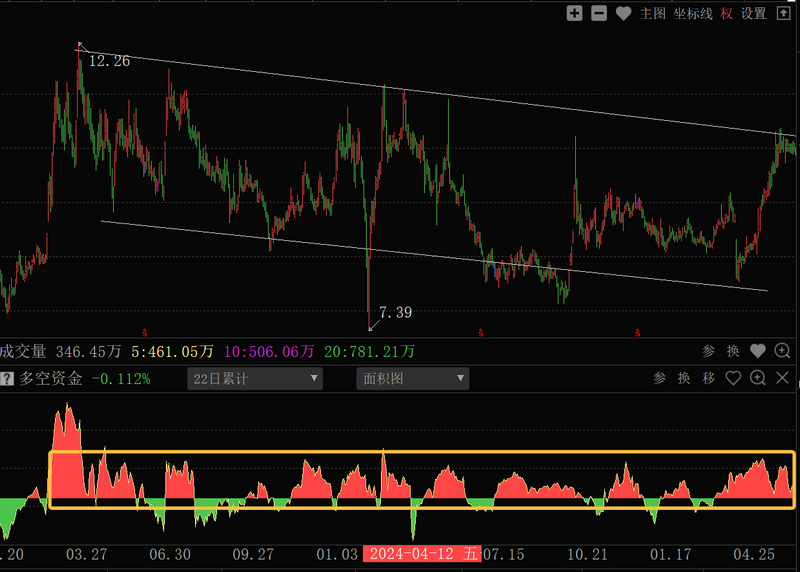Open the 面积图 chart type dropdown
Viewport: 800px width, 572px height.
(x=412, y=379)
